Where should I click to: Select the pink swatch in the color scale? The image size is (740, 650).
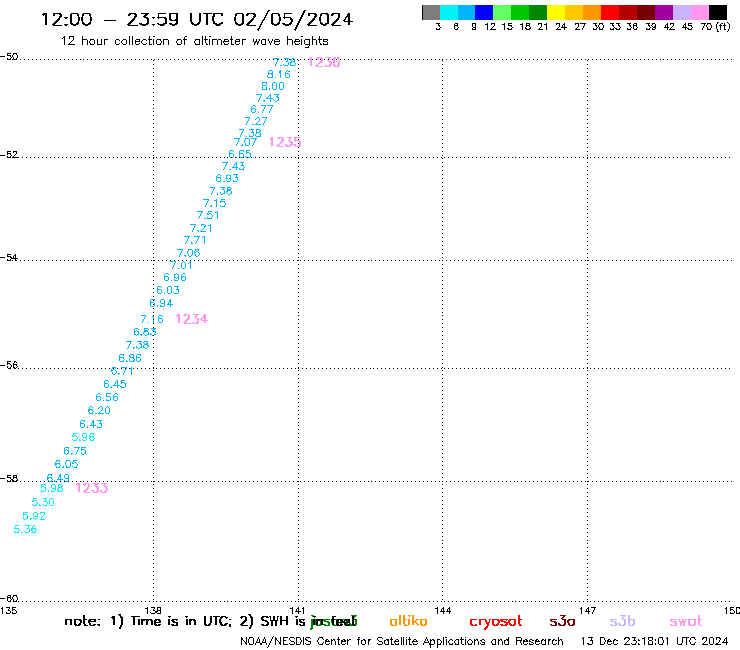[x=700, y=12]
